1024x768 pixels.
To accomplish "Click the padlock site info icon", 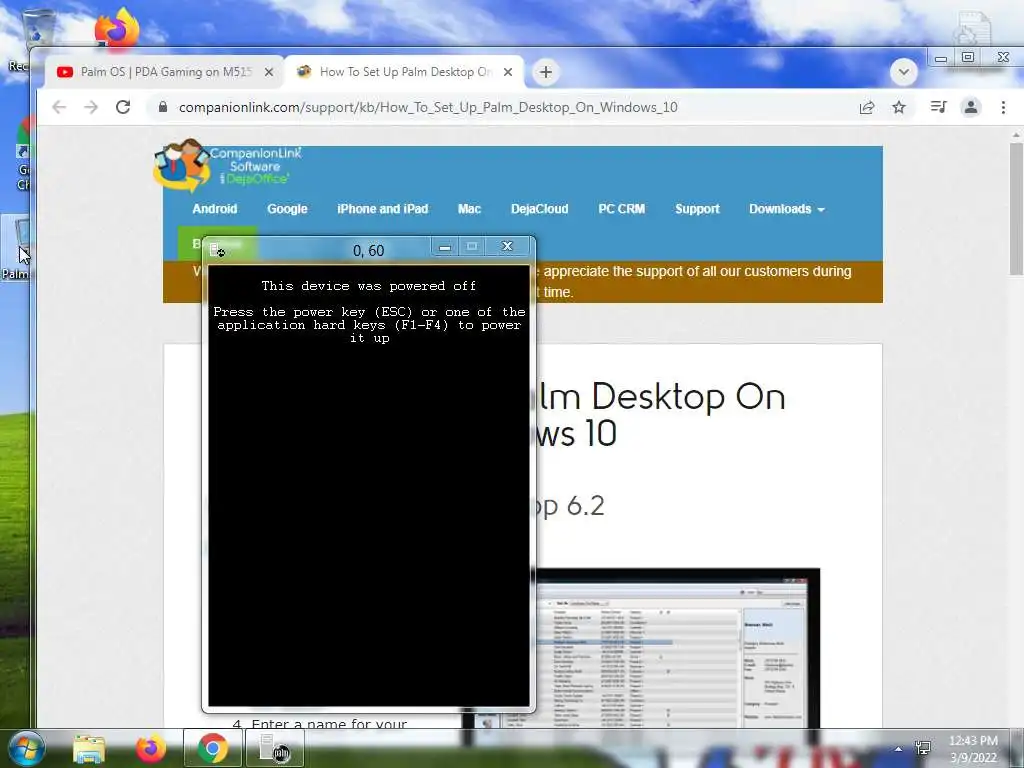I will coord(163,107).
